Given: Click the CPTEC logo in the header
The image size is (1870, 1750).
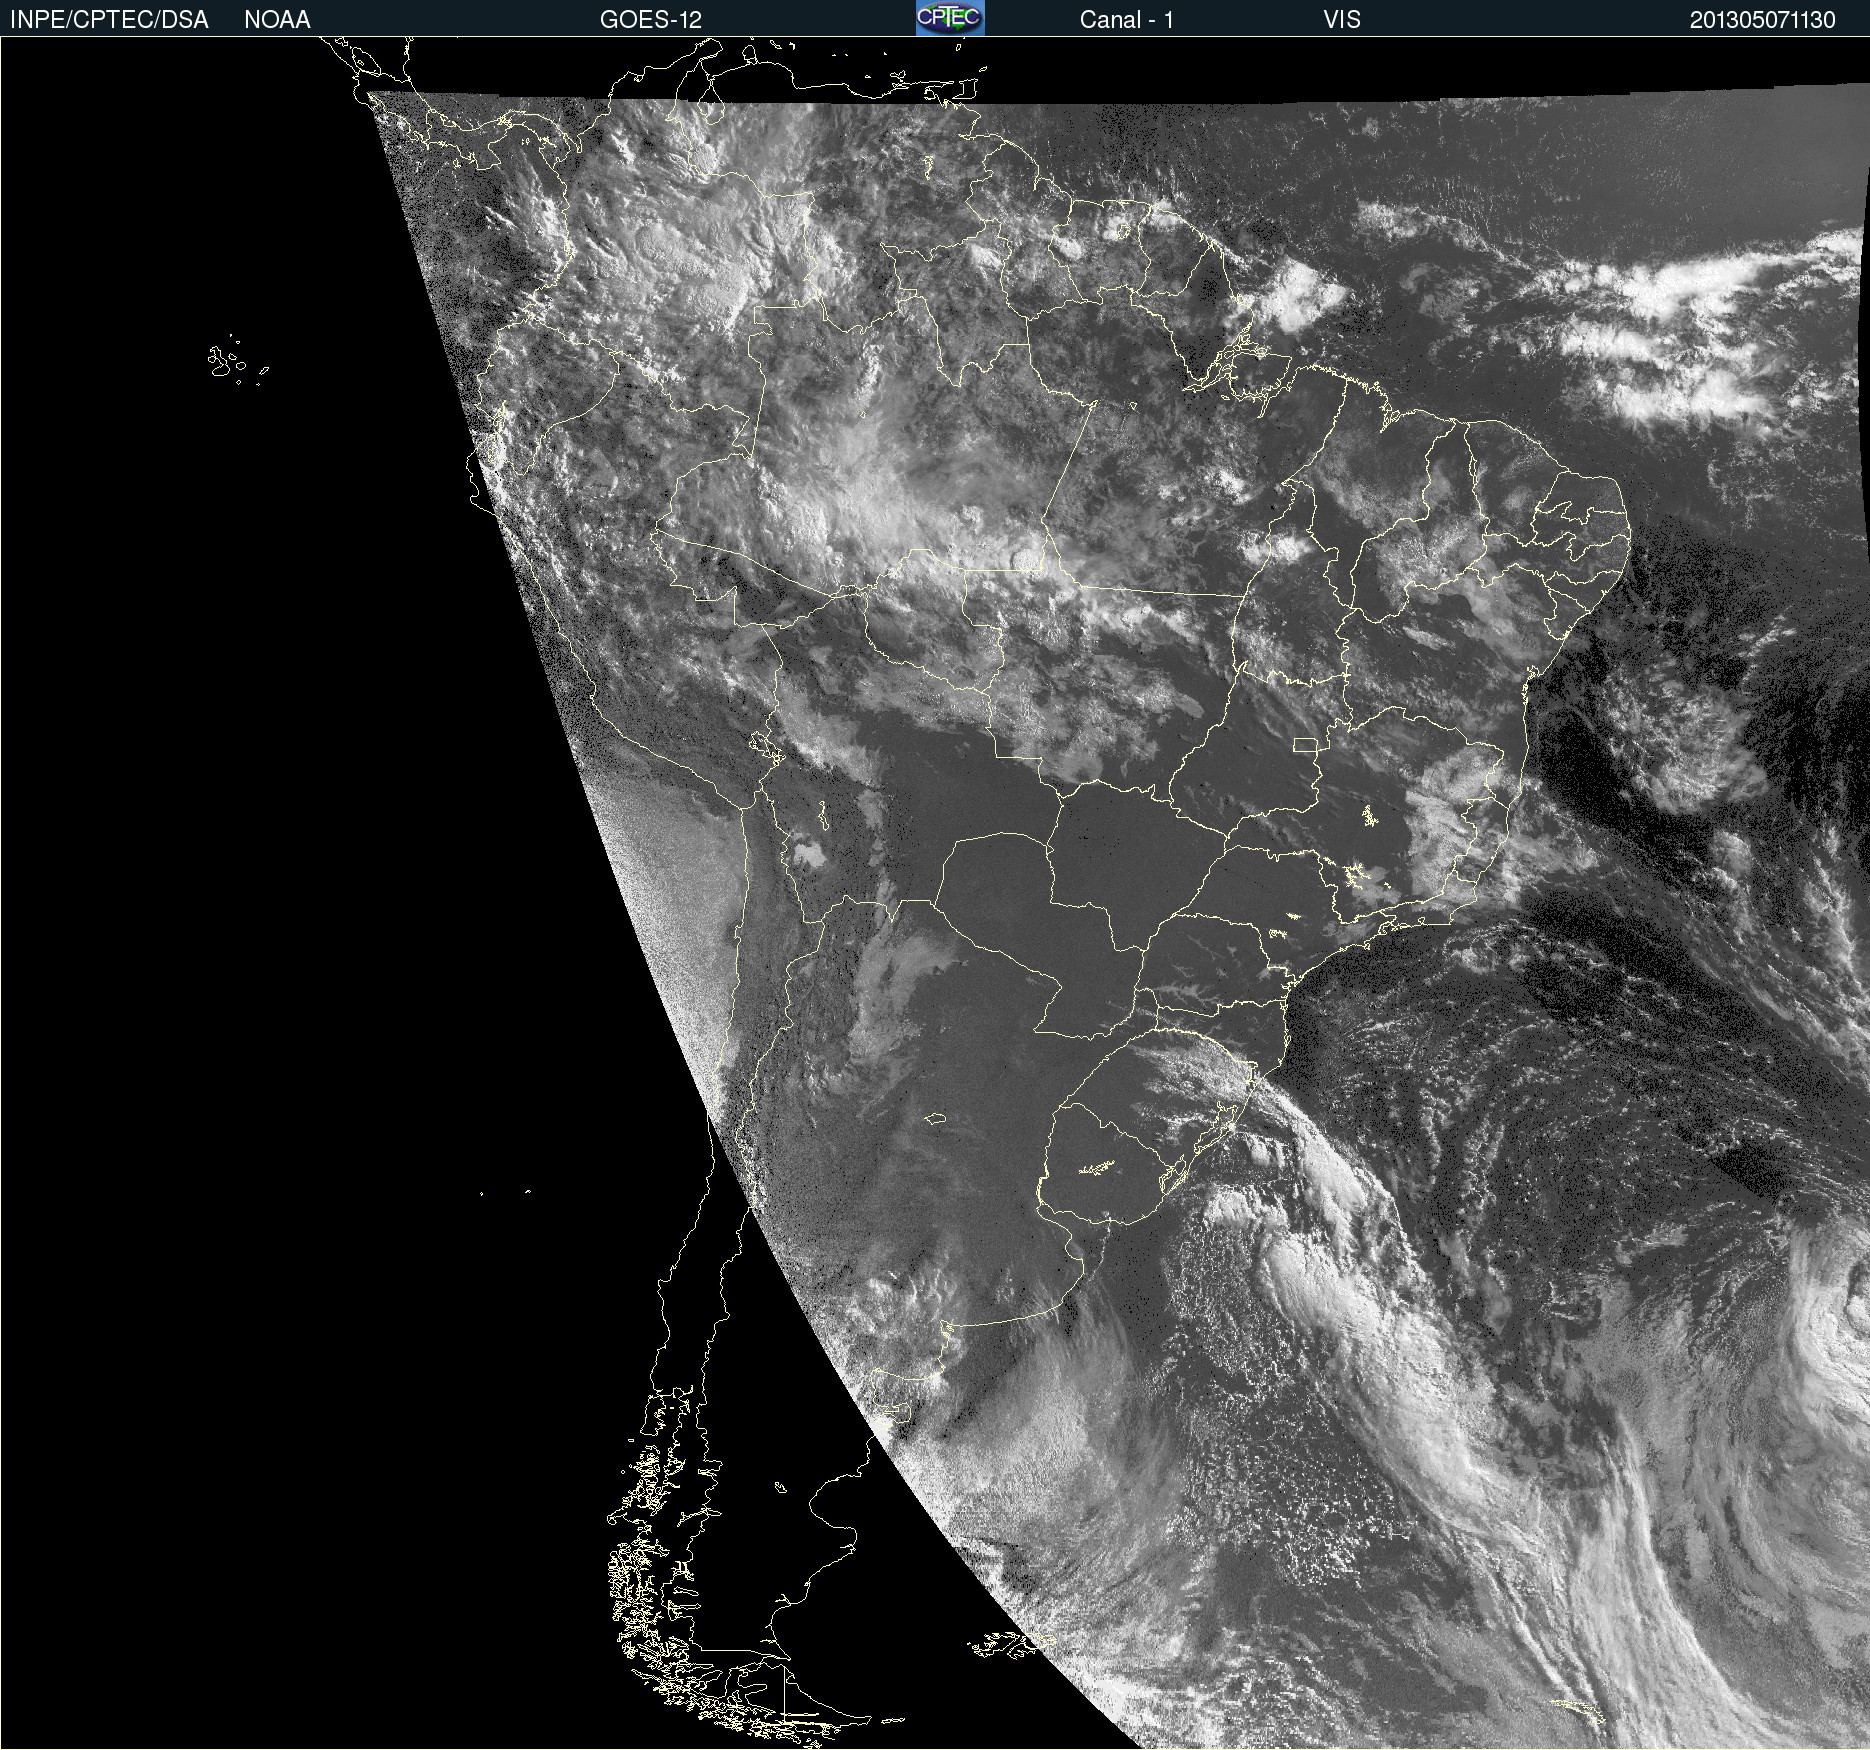Looking at the screenshot, I should [x=950, y=18].
